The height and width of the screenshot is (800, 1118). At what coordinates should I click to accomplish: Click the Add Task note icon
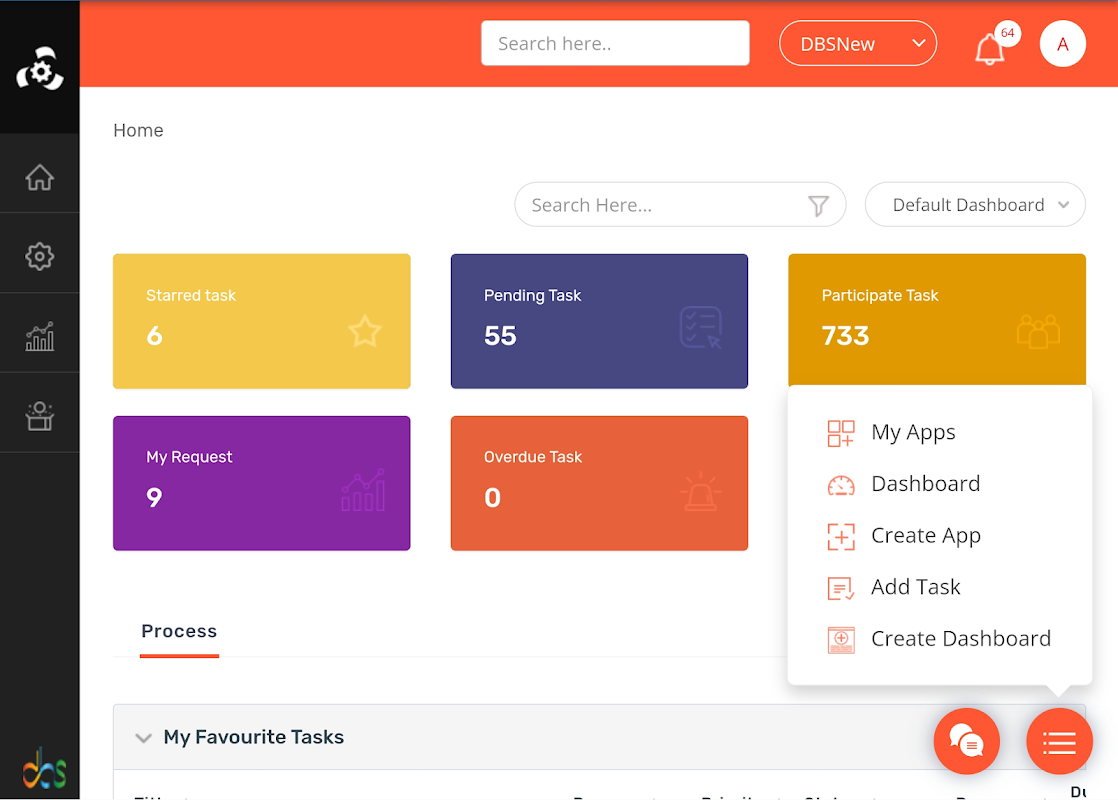coord(841,588)
